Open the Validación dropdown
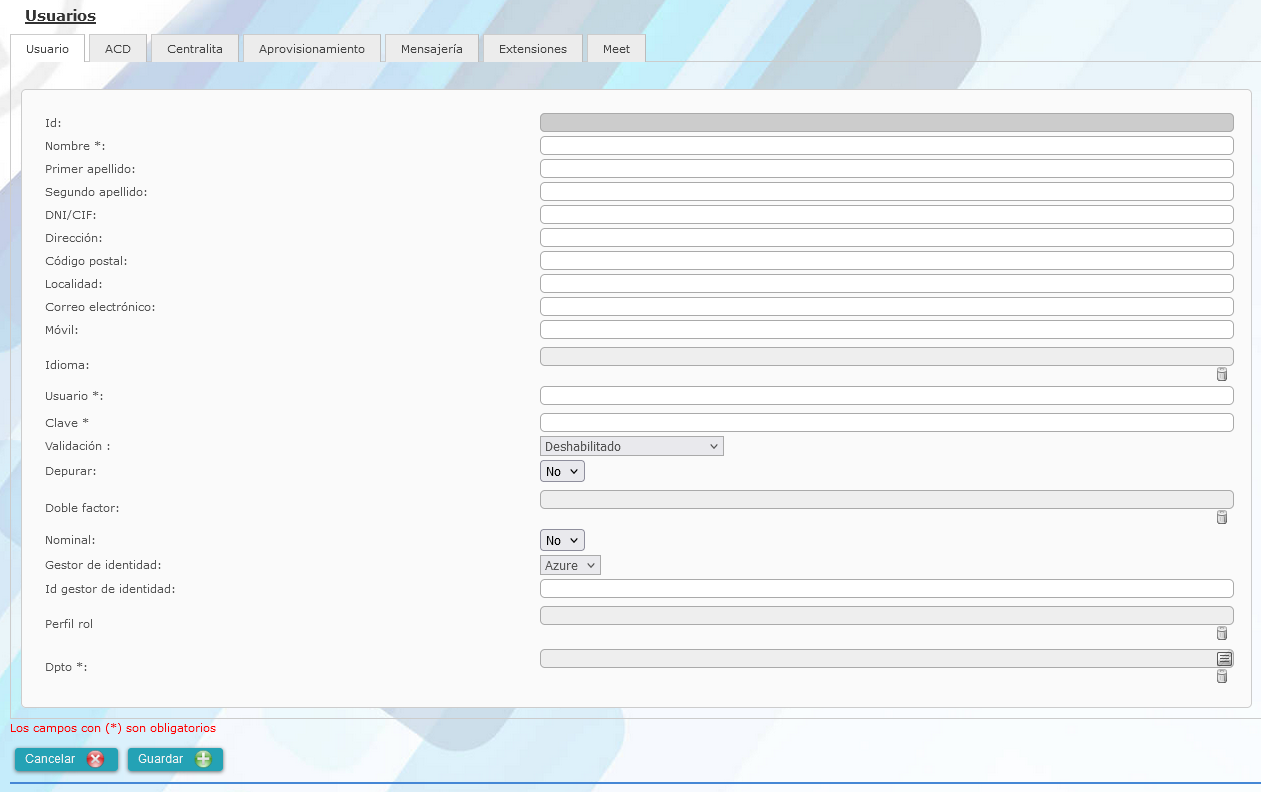 [x=632, y=446]
